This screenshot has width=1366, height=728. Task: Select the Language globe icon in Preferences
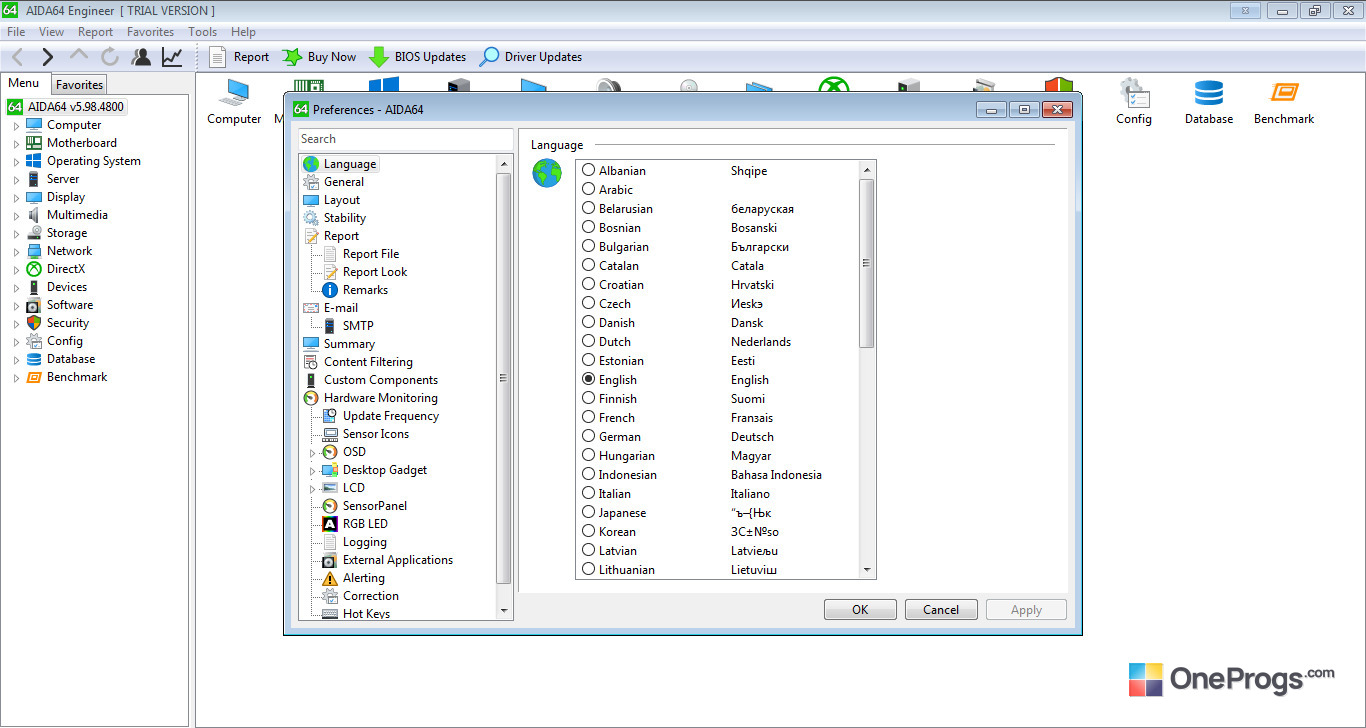click(x=311, y=164)
